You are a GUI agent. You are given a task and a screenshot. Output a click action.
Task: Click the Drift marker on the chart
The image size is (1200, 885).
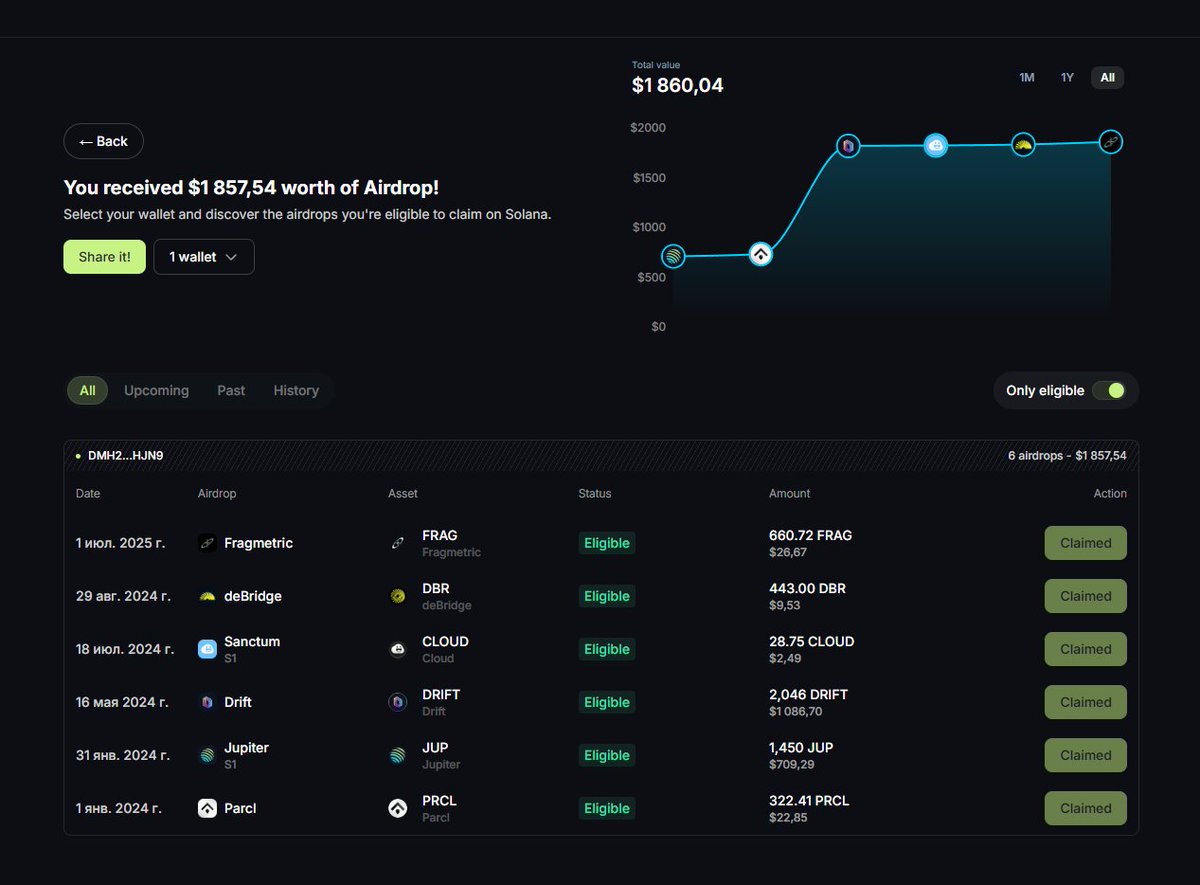848,146
